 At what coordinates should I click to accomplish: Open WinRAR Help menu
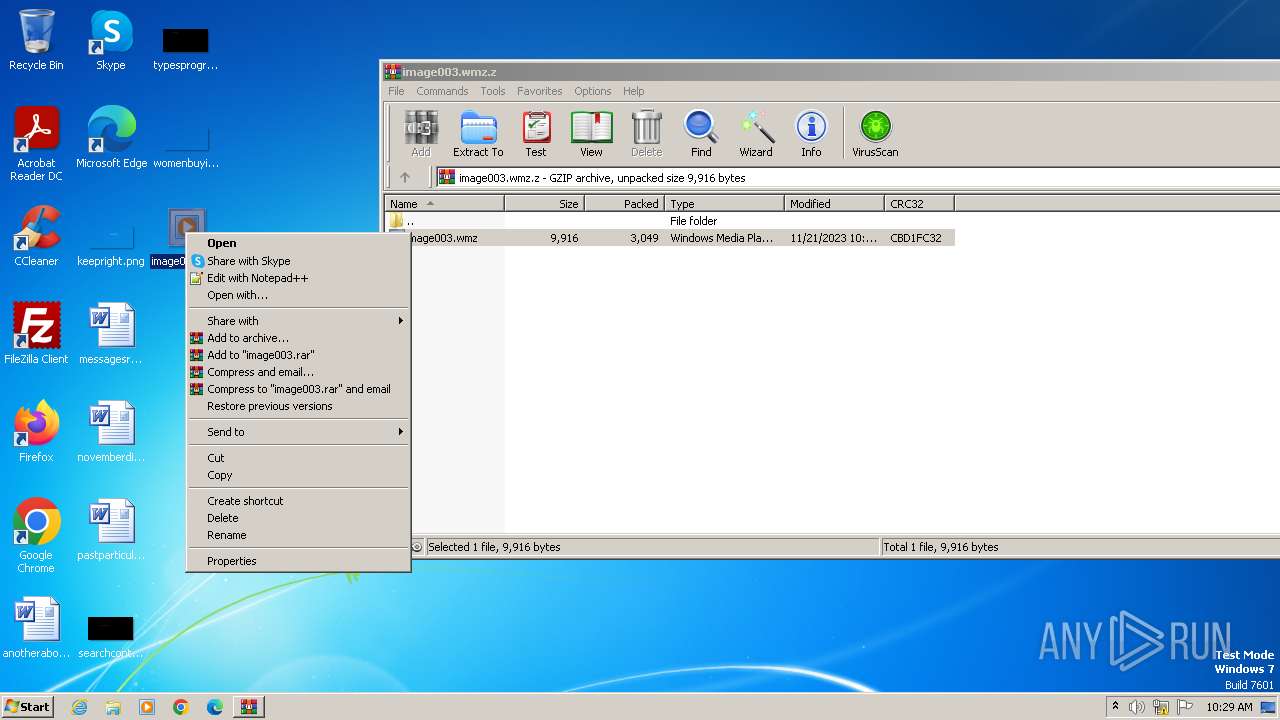(x=634, y=91)
